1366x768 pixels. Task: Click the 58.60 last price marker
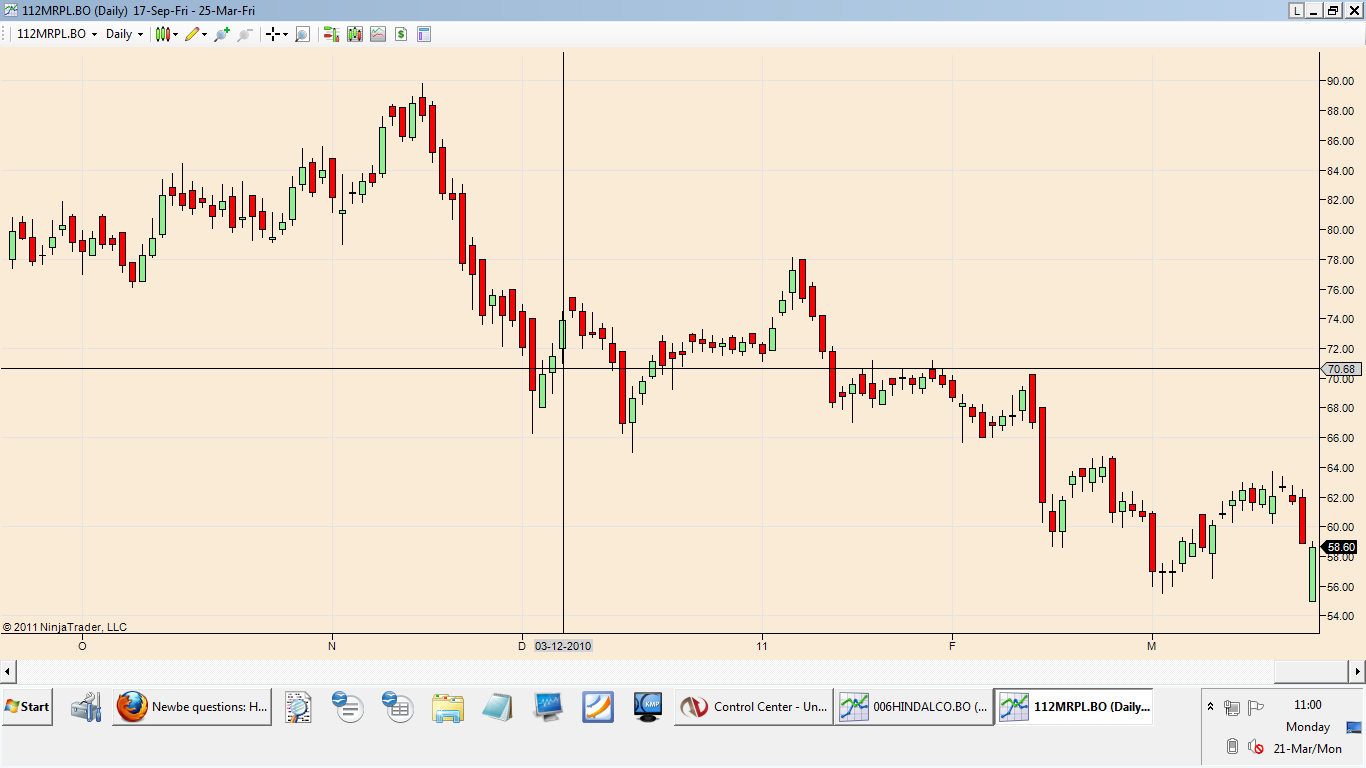pos(1340,547)
